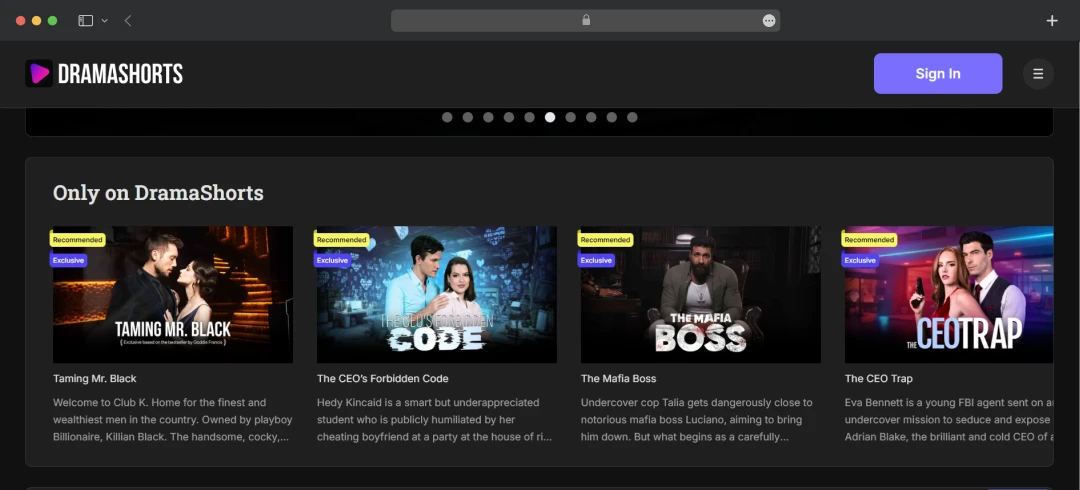The image size is (1080, 490).
Task: Click the 'Only on DramaShorts' section heading
Action: (158, 193)
